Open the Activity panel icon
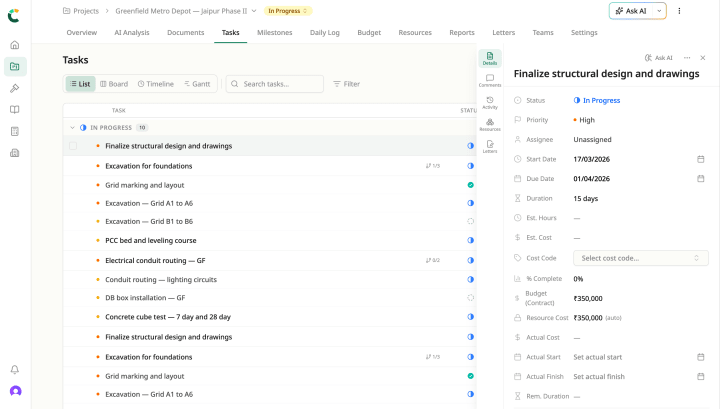This screenshot has height=409, width=720. point(489,102)
